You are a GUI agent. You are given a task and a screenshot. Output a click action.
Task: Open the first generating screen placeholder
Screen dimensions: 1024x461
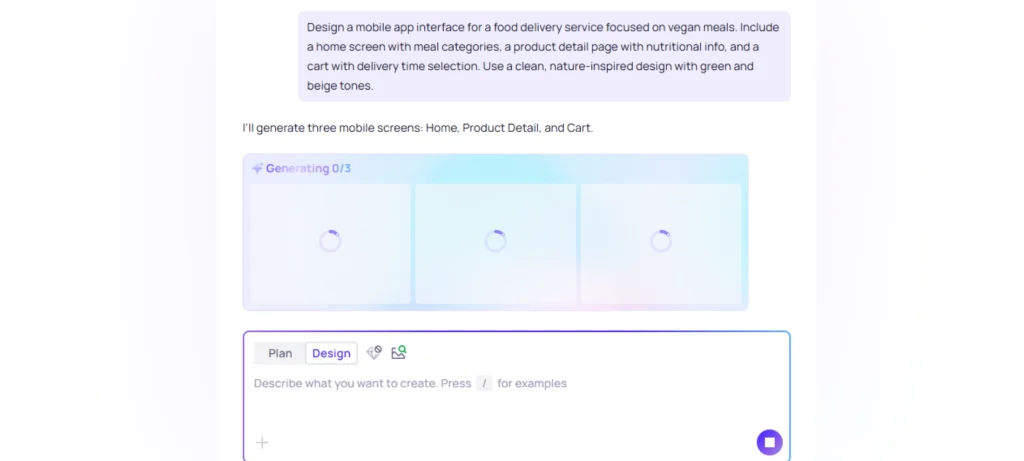330,244
